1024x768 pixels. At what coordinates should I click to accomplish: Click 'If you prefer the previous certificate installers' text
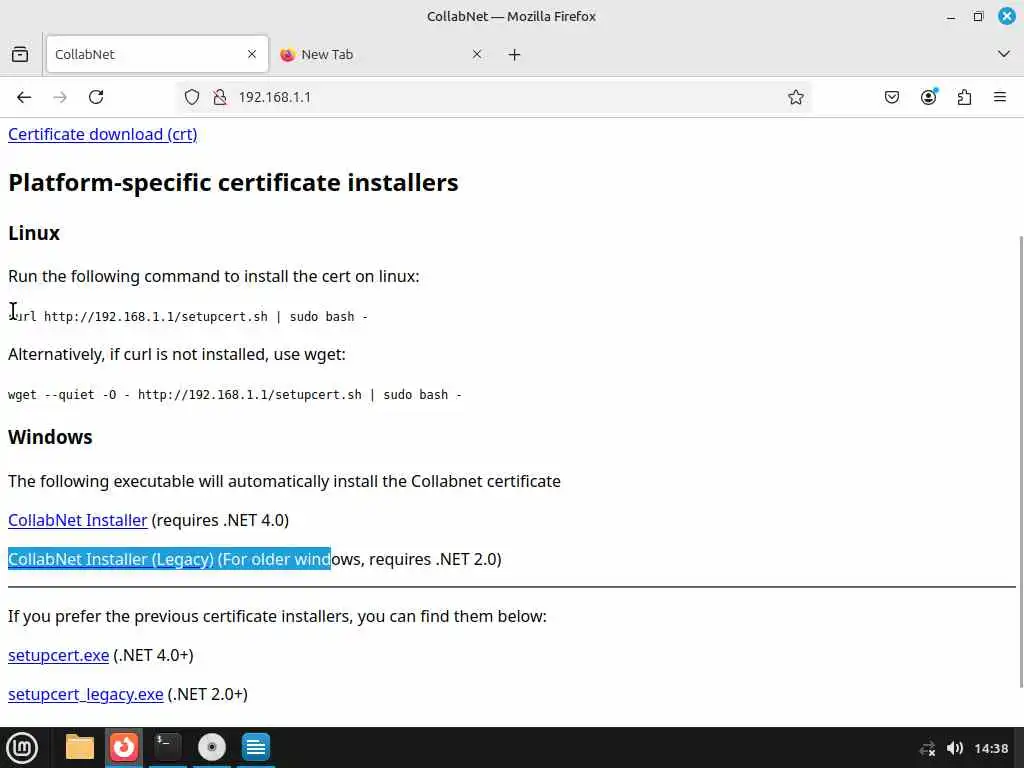point(278,616)
